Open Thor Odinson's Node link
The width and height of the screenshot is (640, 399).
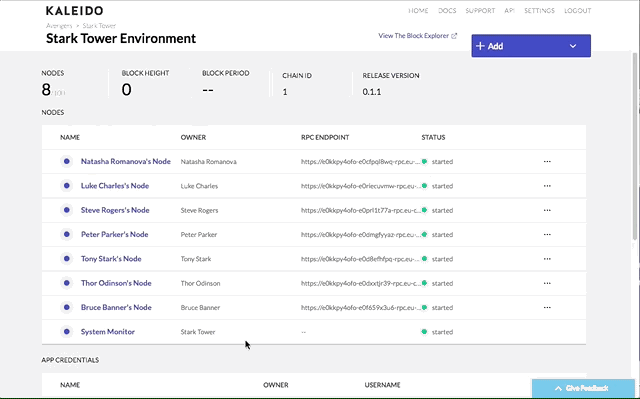pos(116,283)
